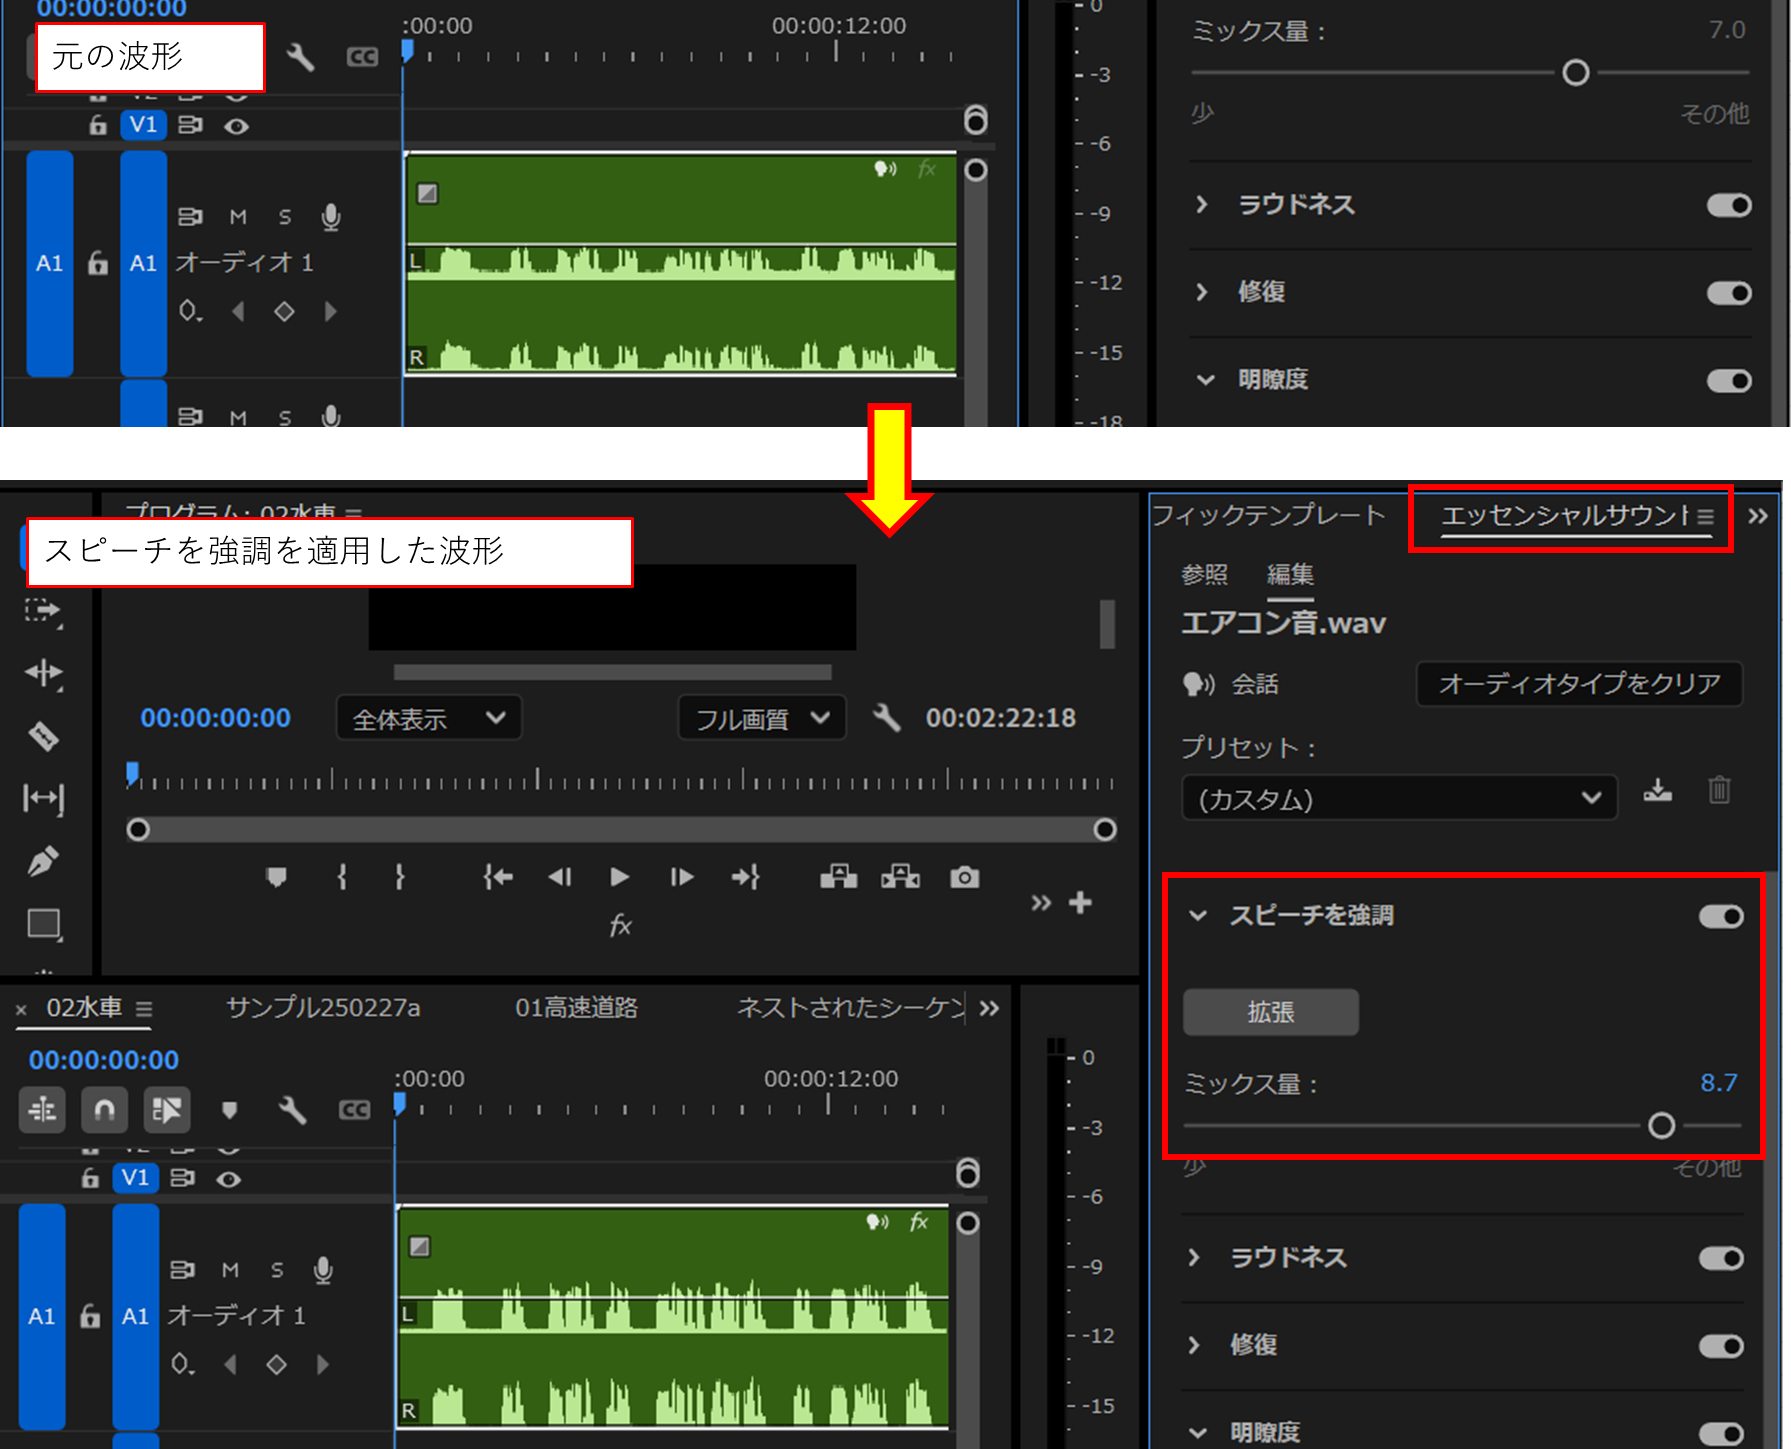The width and height of the screenshot is (1791, 1449).
Task: Click the オーディオタイプをクリア button
Action: click(x=1578, y=684)
